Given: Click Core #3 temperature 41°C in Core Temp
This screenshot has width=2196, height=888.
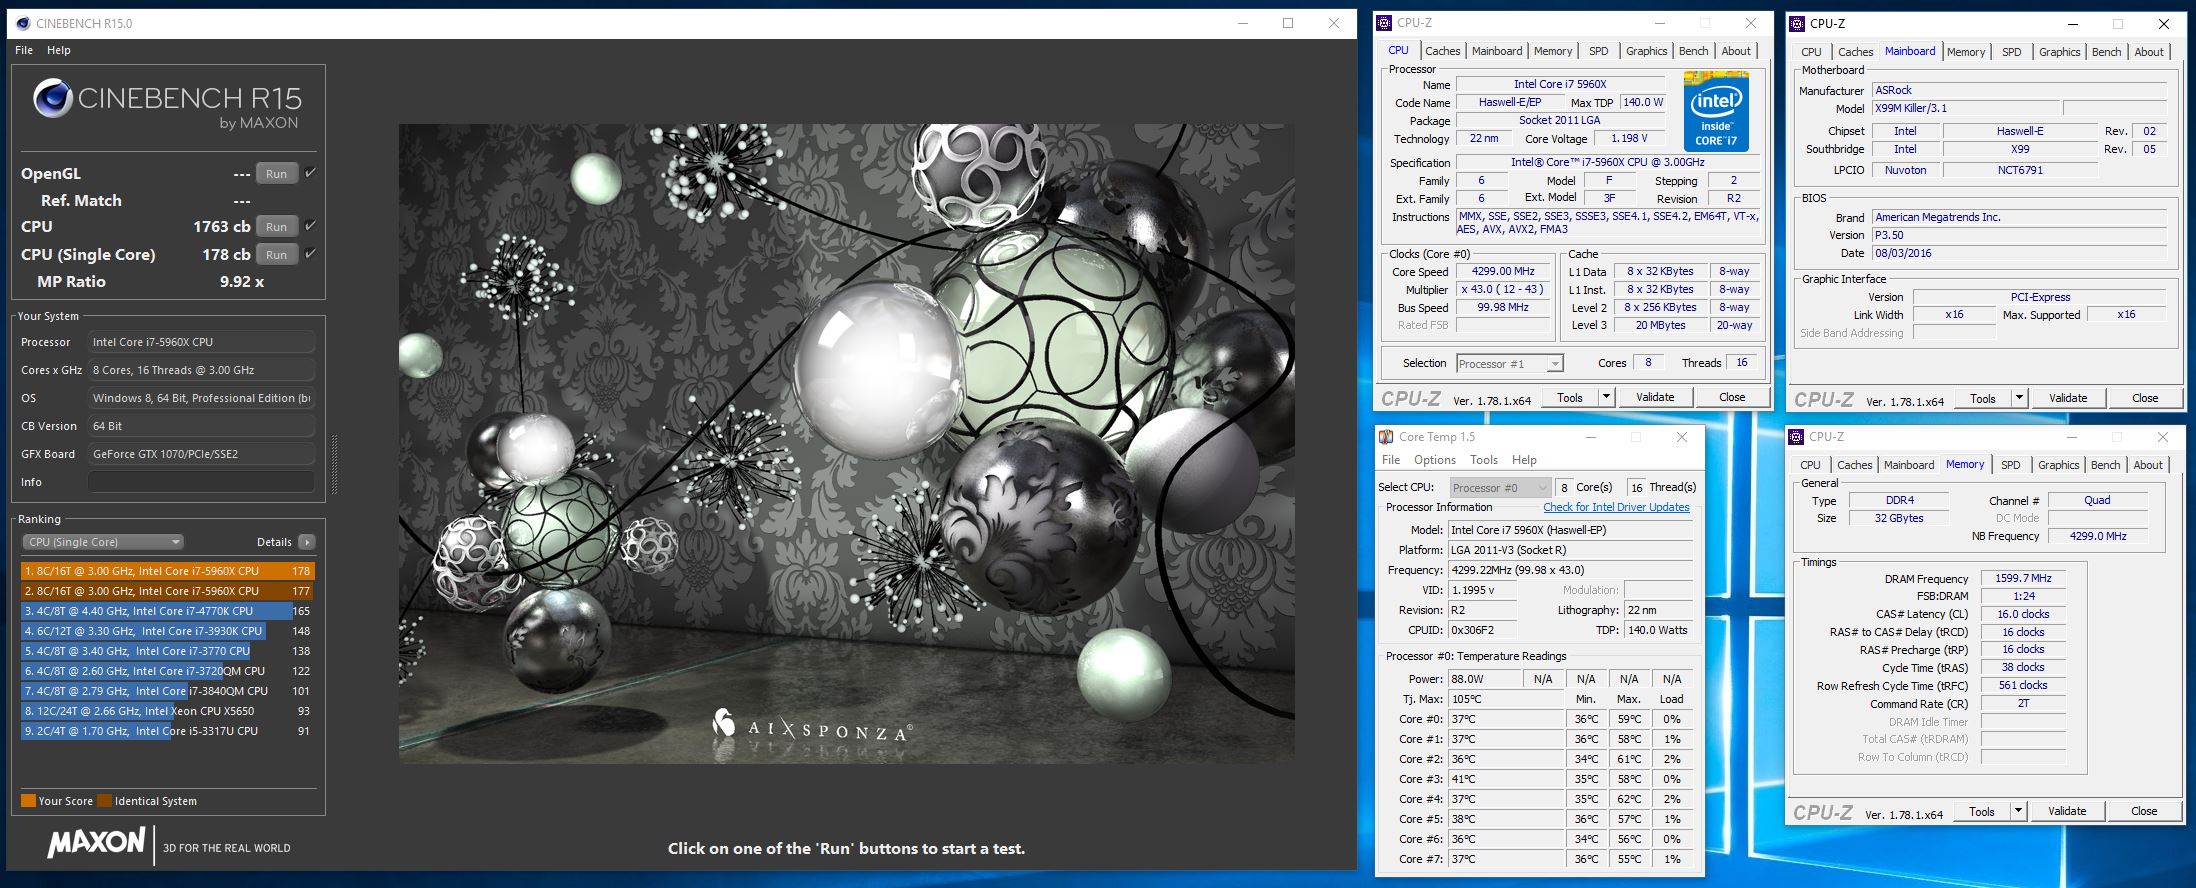Looking at the screenshot, I should [x=1507, y=779].
